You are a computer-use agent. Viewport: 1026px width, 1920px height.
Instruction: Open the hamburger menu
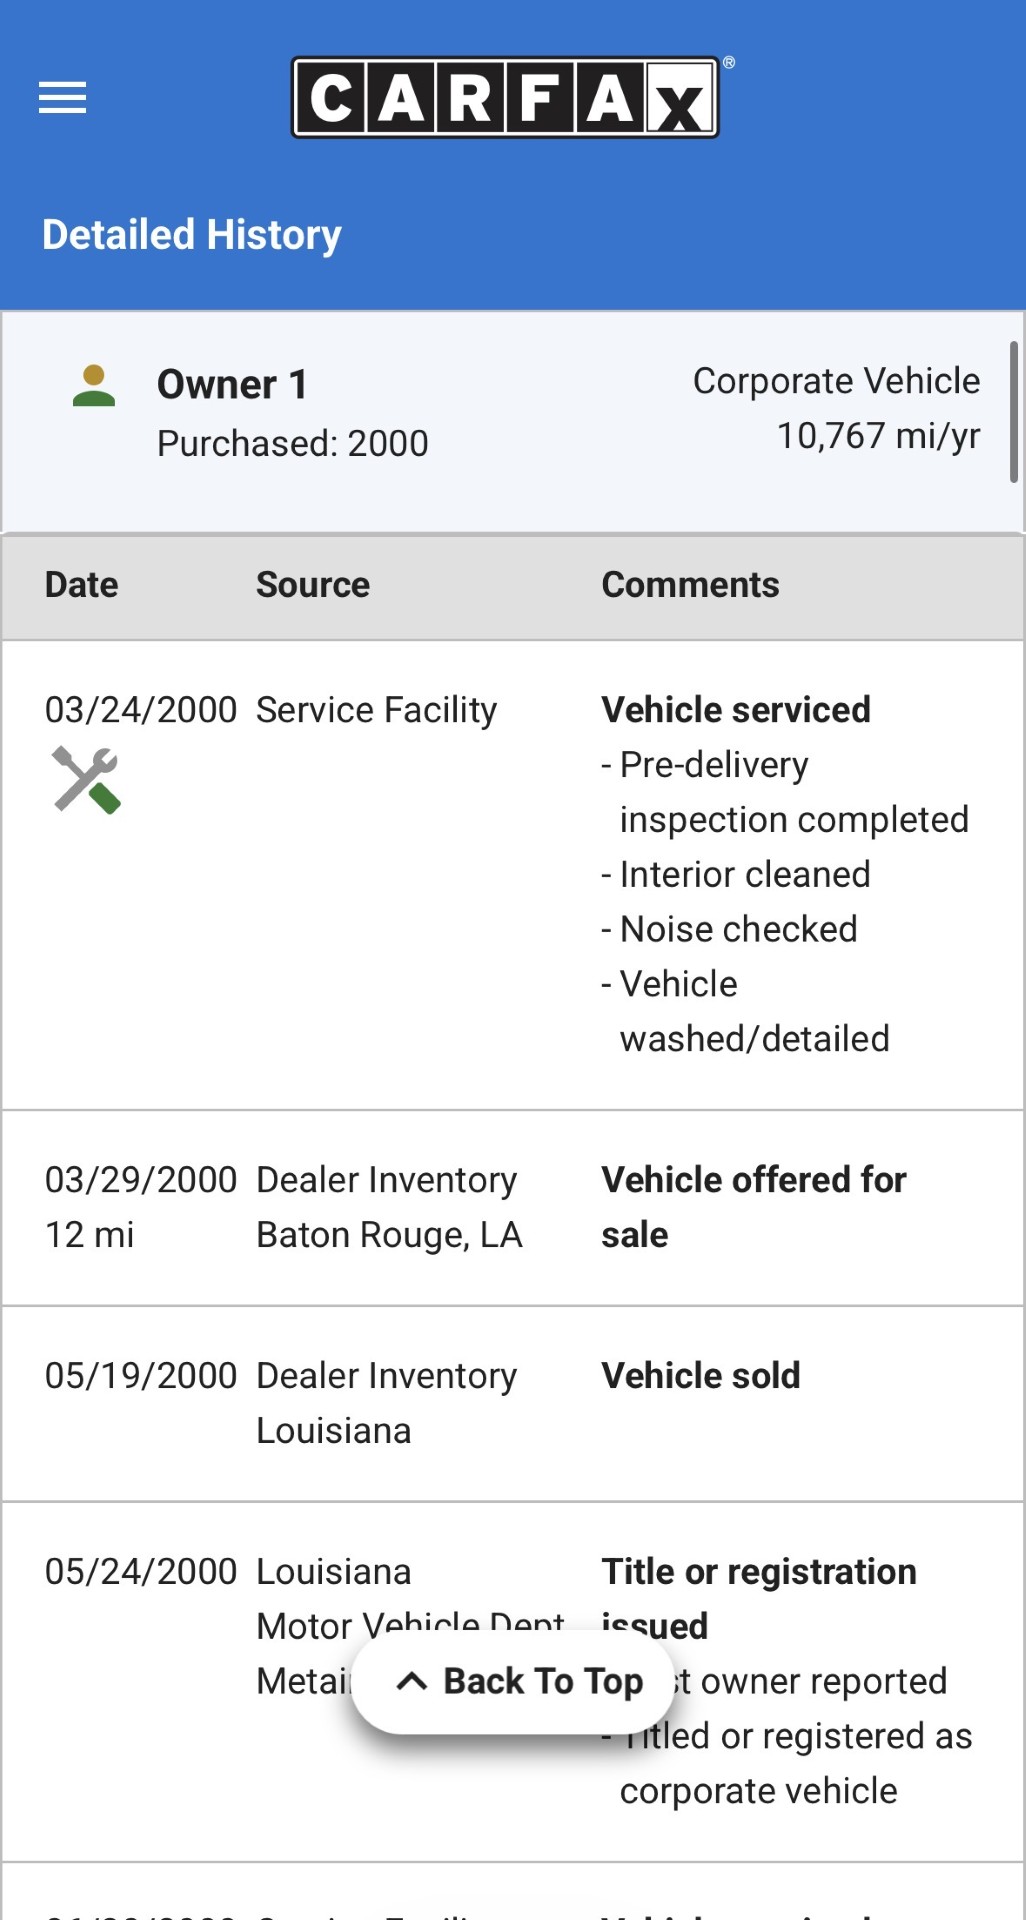tap(62, 98)
